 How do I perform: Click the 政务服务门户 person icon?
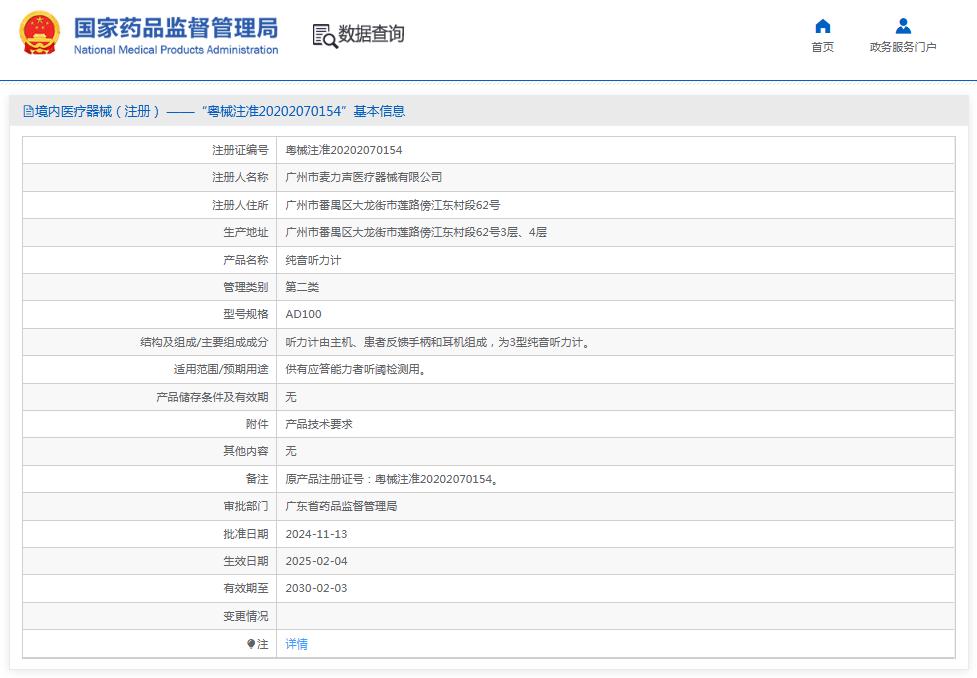(x=902, y=25)
